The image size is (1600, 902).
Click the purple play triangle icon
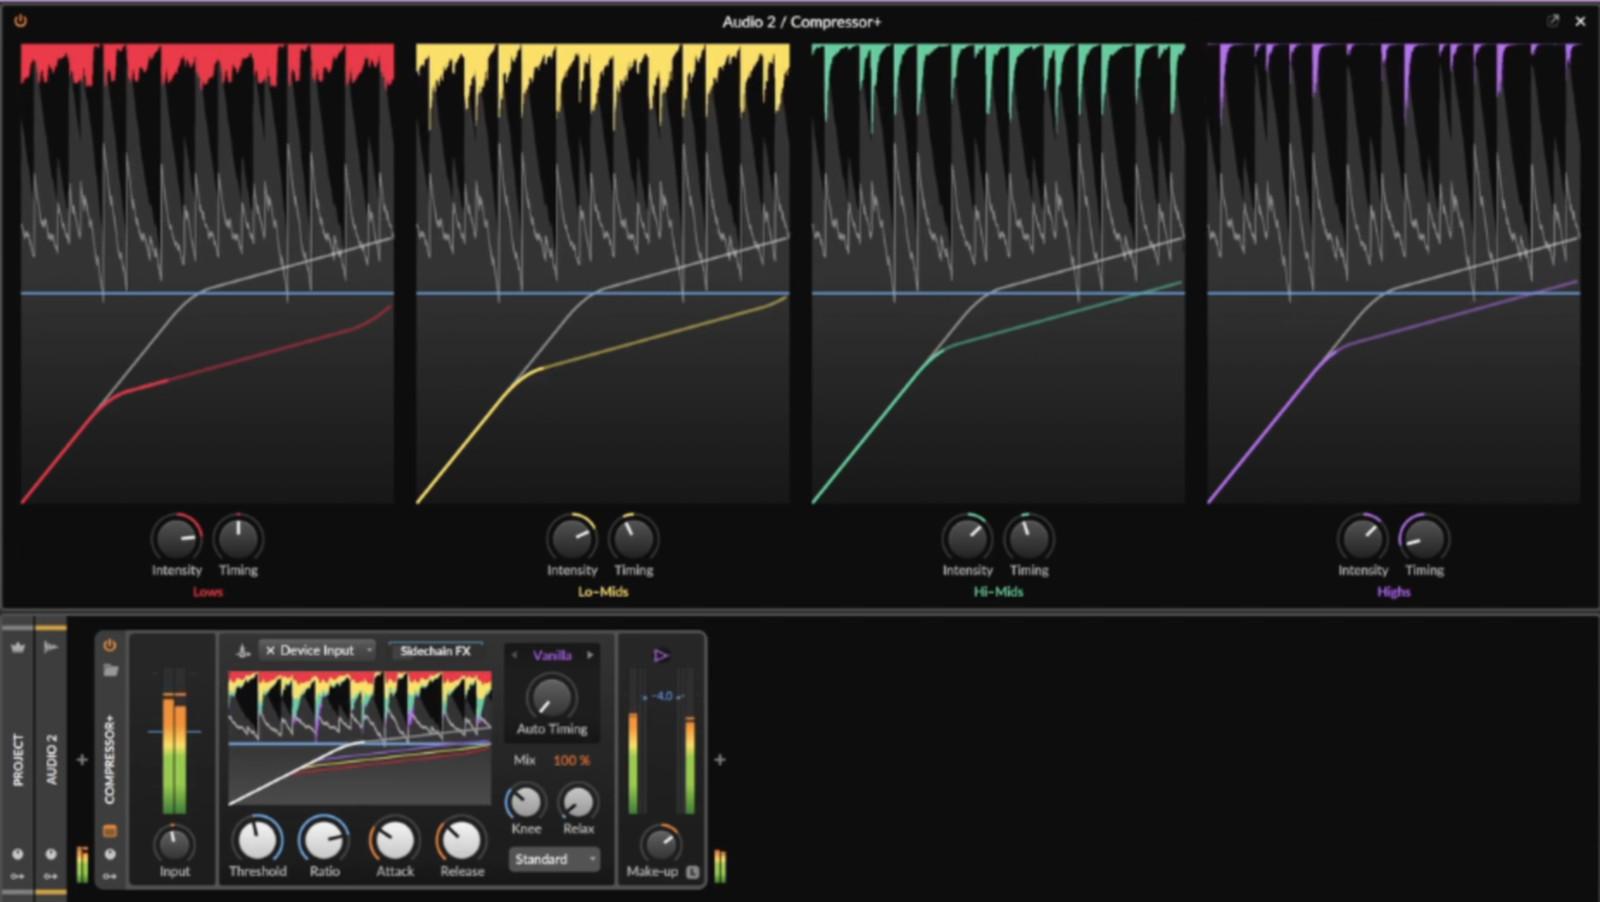pyautogui.click(x=660, y=656)
